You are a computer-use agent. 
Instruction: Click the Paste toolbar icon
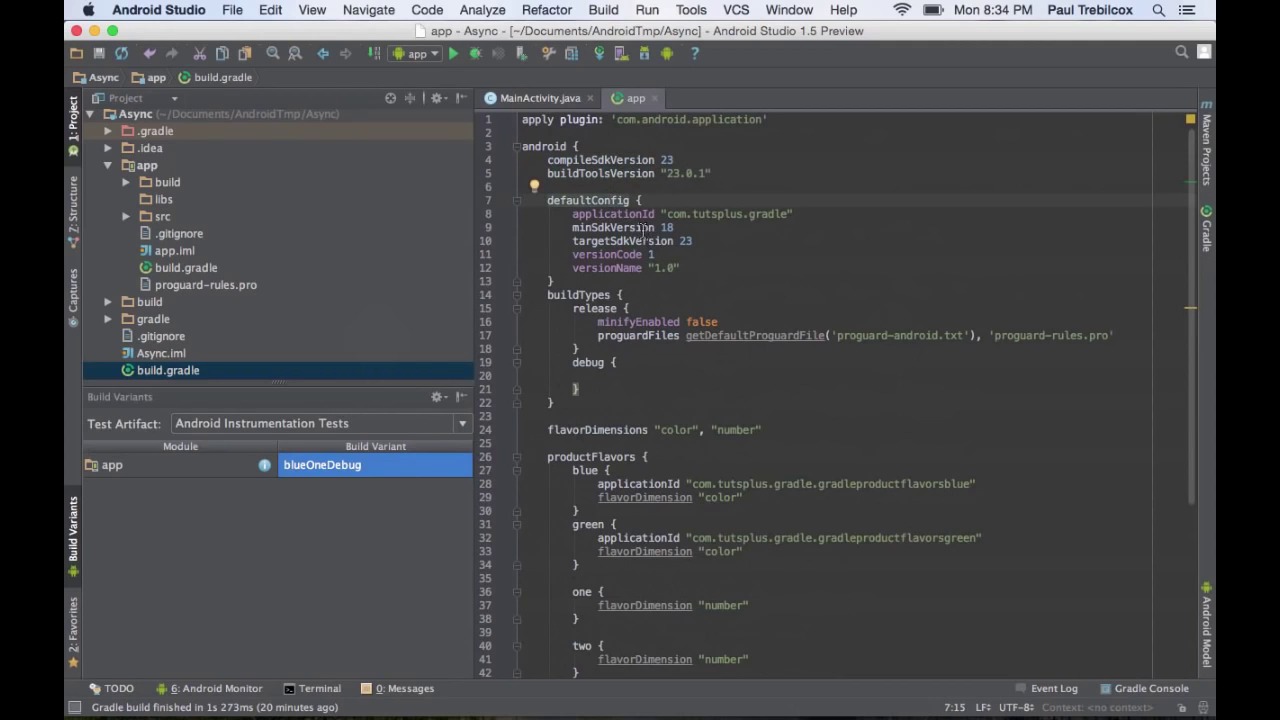click(x=245, y=54)
